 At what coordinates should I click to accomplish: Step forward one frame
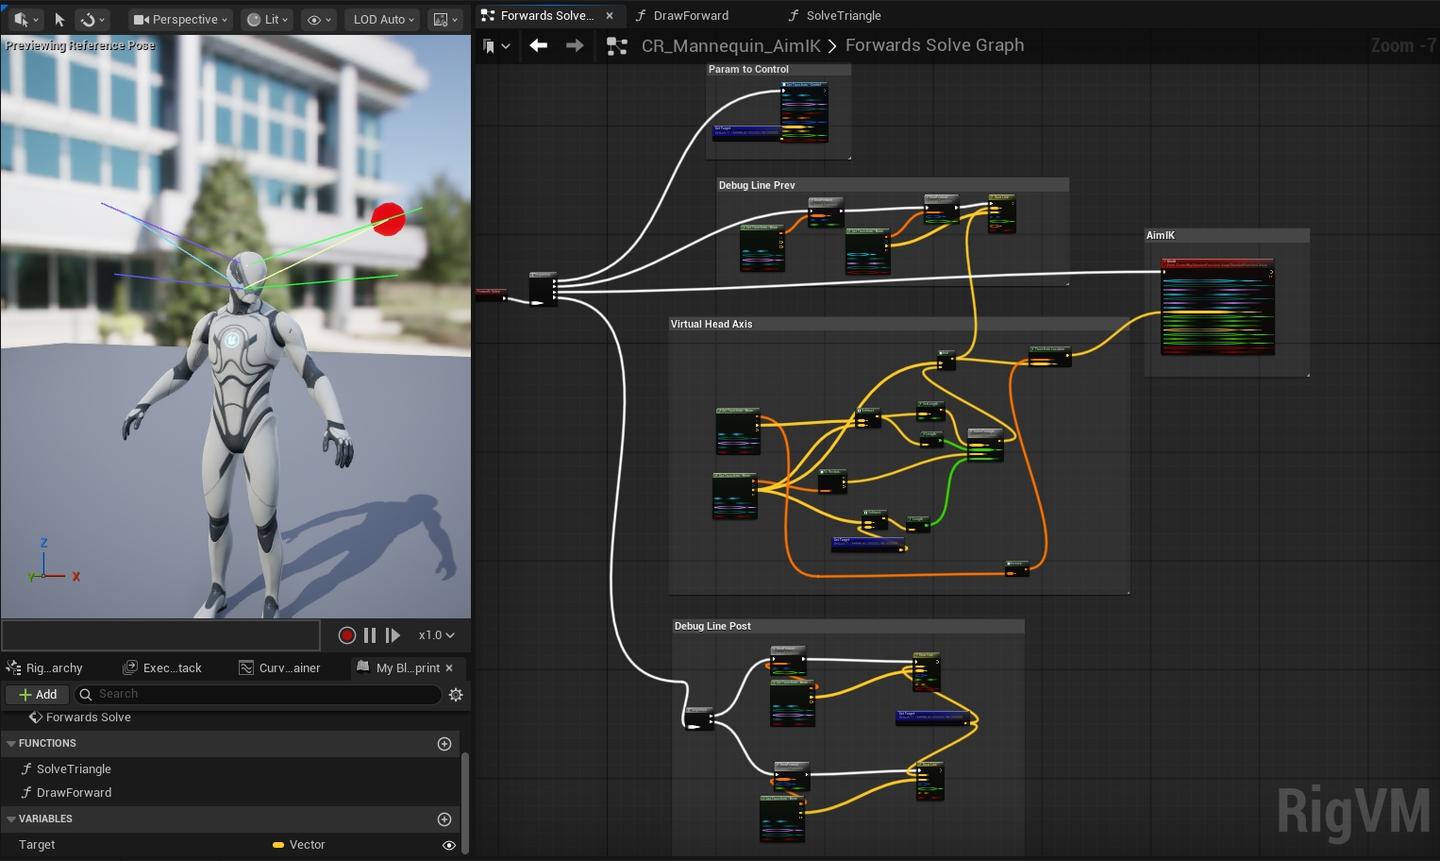click(393, 635)
